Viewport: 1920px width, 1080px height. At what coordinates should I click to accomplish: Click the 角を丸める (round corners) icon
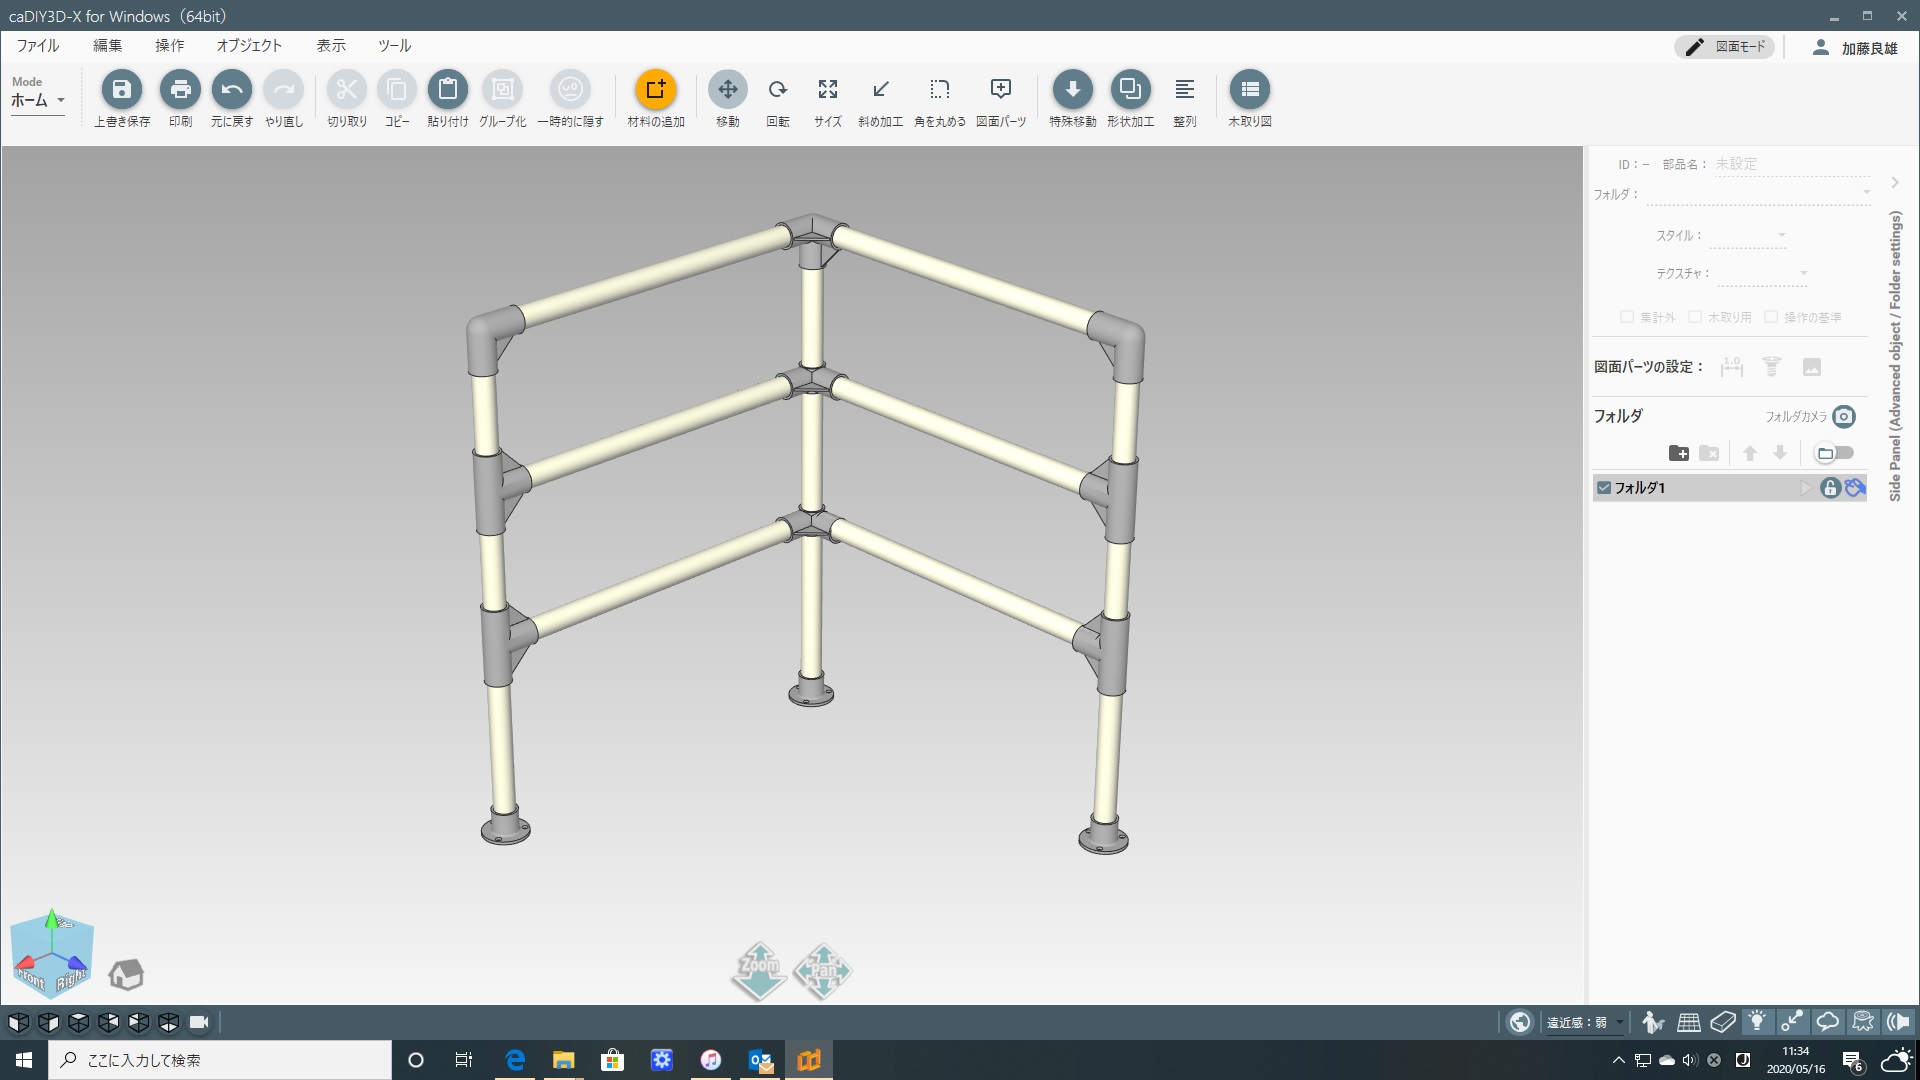pos(939,90)
